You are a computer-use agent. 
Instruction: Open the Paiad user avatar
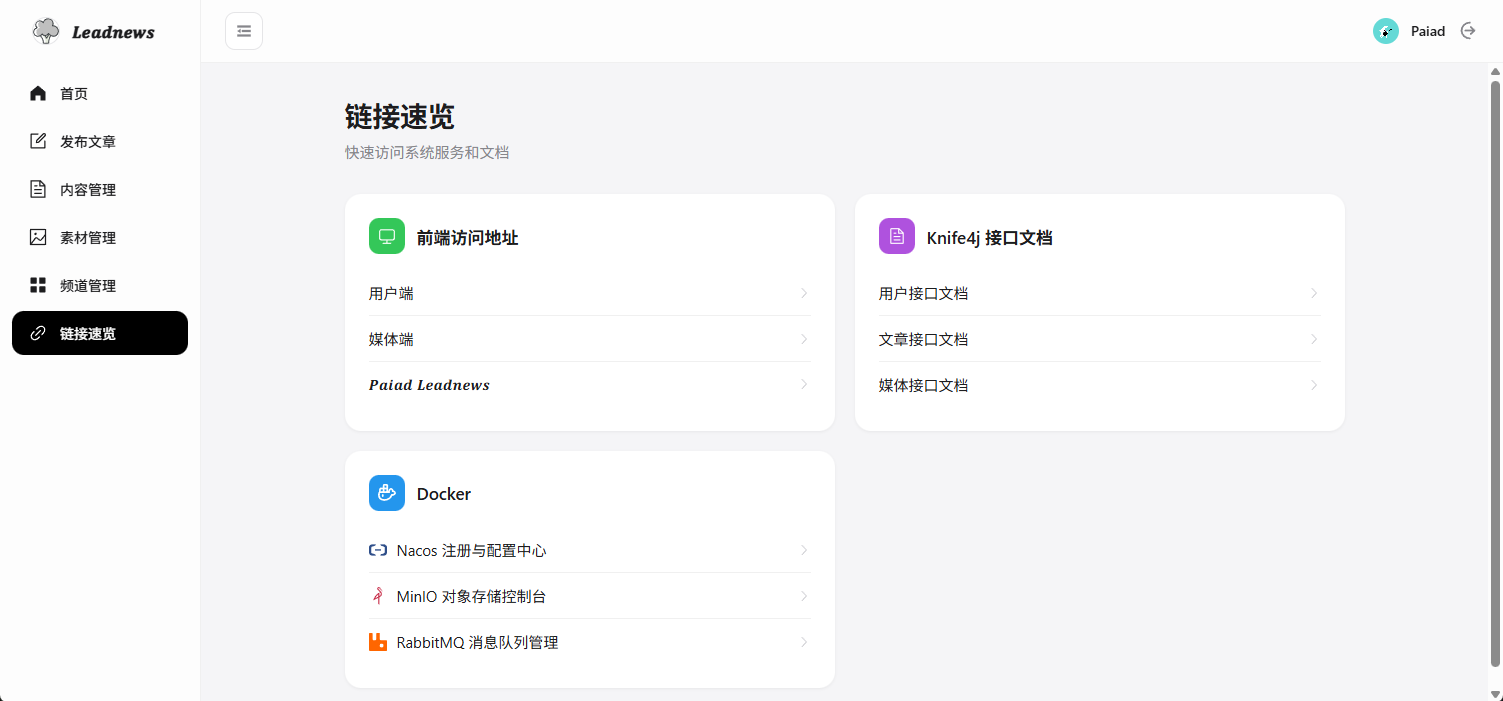coord(1385,31)
